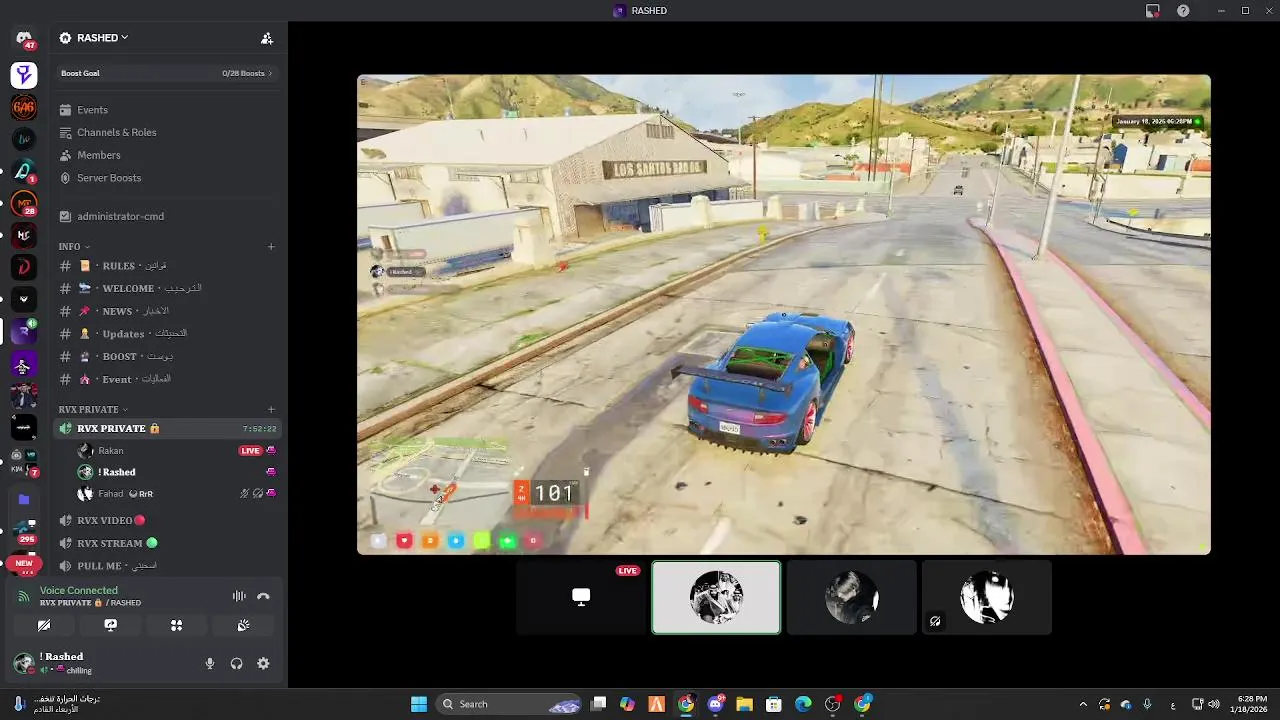Image resolution: width=1280 pixels, height=720 pixels.
Task: Open the Events item
Action: click(166, 110)
